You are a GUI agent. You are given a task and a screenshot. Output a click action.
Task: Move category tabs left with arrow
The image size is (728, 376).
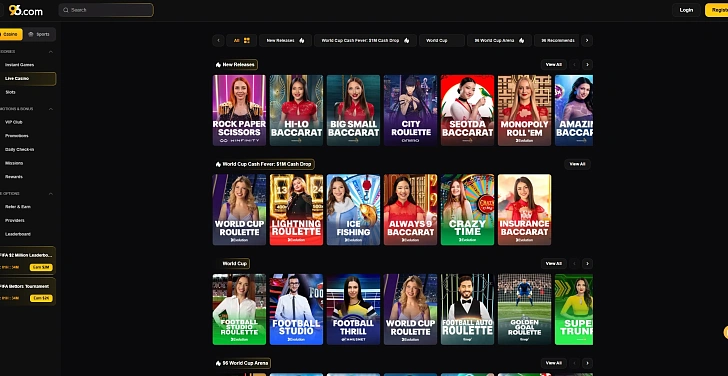(219, 40)
